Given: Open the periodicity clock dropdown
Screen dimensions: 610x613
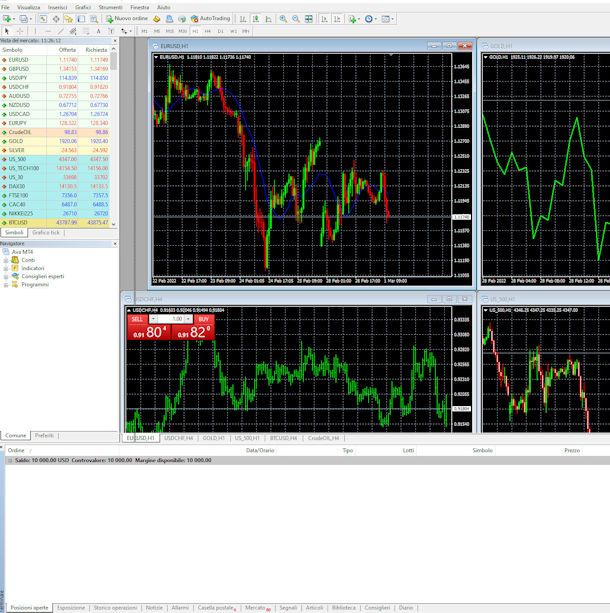Looking at the screenshot, I should click(x=370, y=19).
